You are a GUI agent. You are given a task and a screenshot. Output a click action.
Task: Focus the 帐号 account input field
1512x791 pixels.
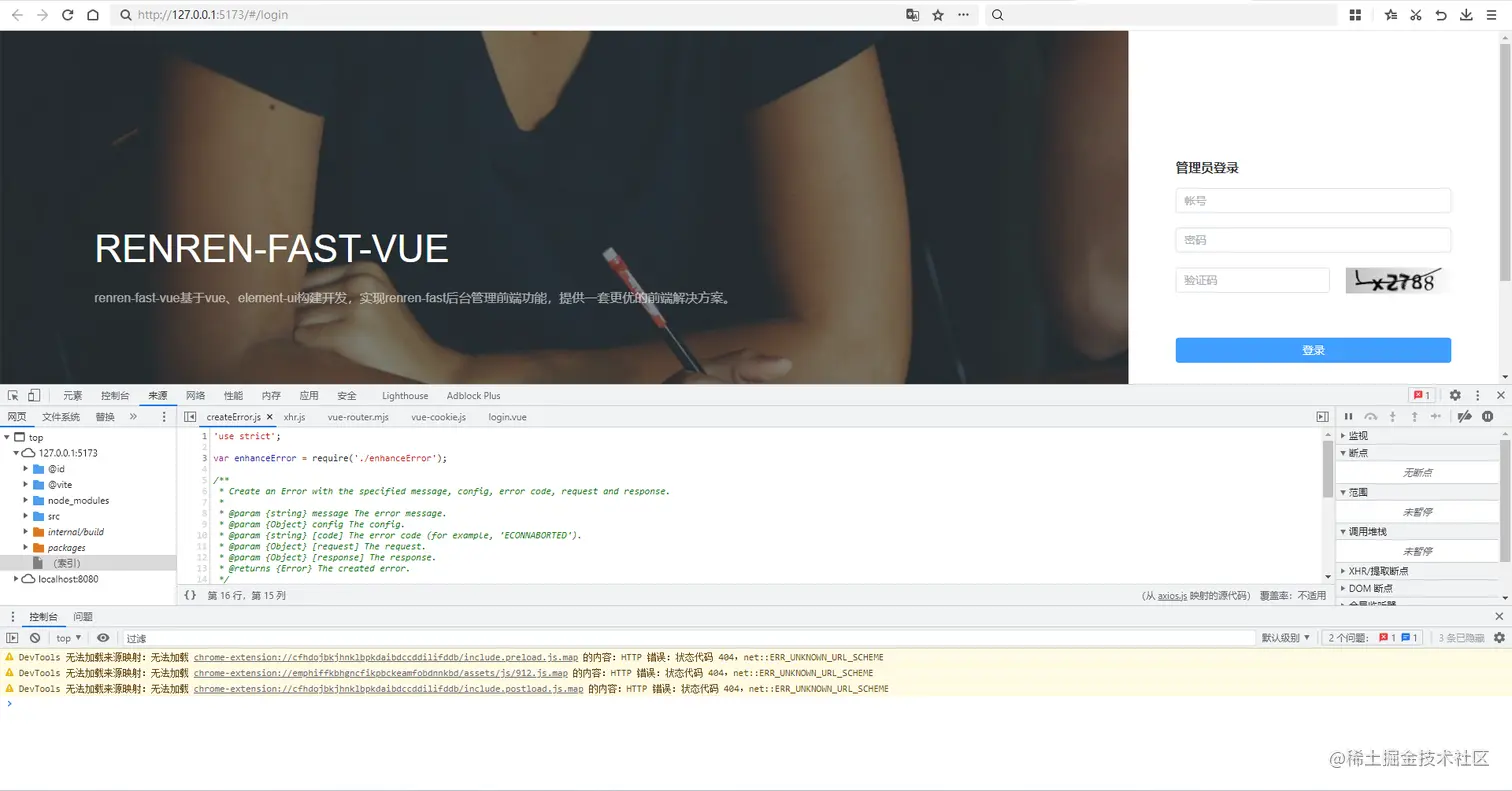pyautogui.click(x=1313, y=201)
